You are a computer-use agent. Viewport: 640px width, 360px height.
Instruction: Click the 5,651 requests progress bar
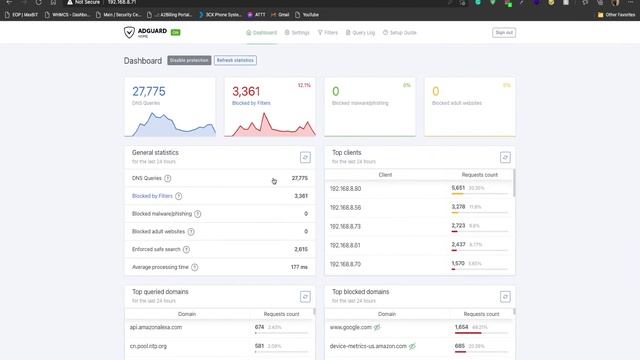tap(480, 194)
